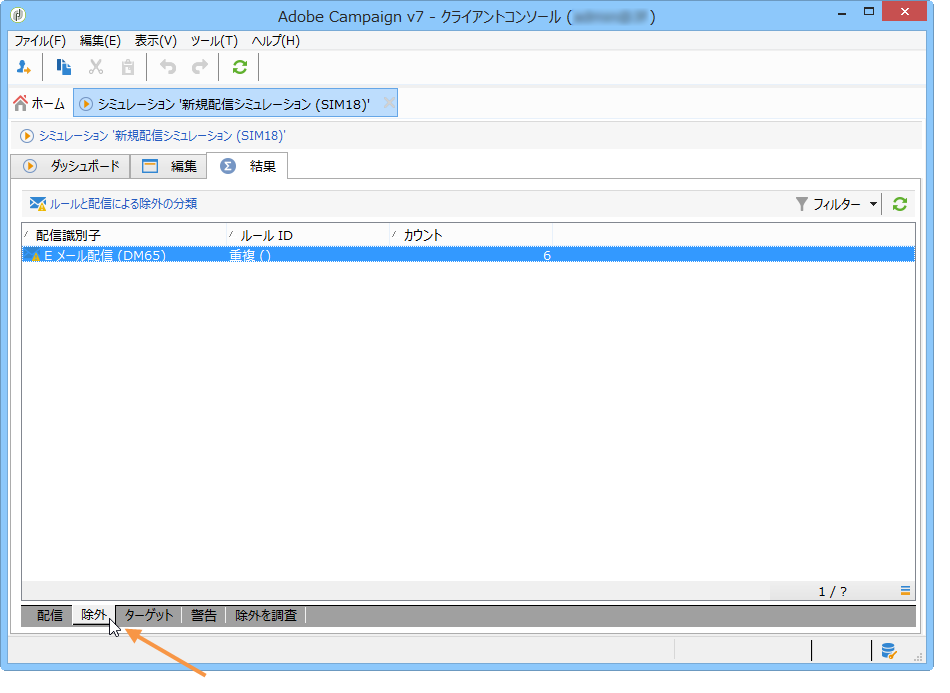
Task: Click the Adobe Campaign title bar logo
Action: pos(18,15)
